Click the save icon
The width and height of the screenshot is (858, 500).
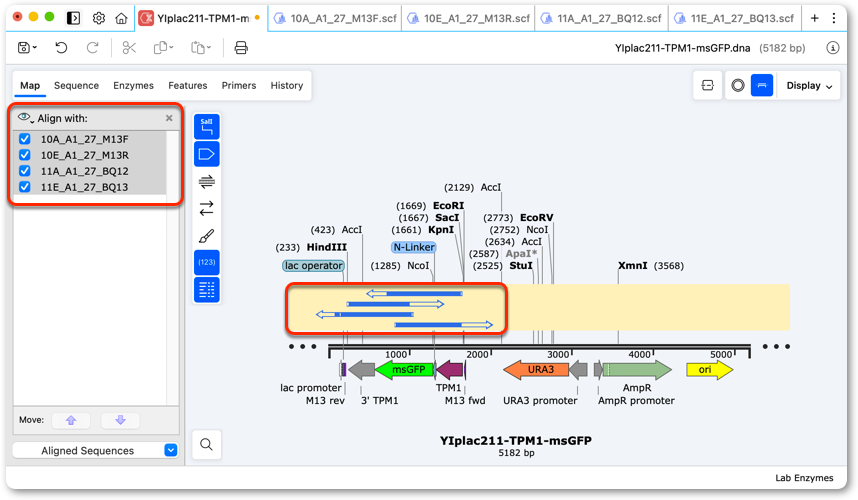click(24, 48)
